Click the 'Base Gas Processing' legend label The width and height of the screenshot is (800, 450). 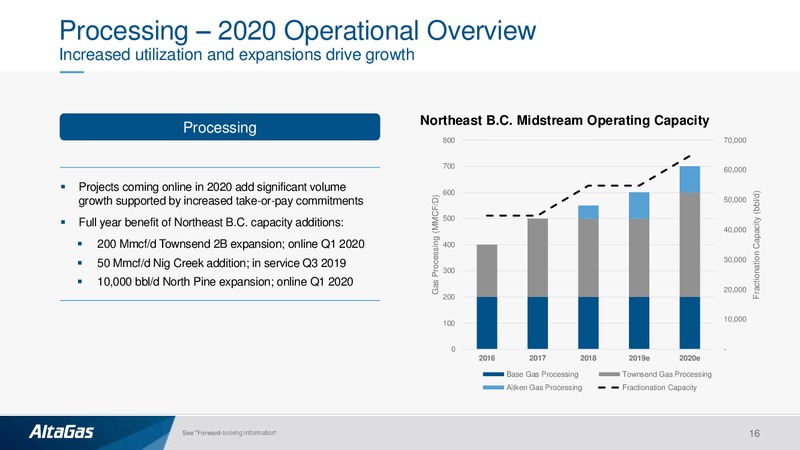point(542,374)
